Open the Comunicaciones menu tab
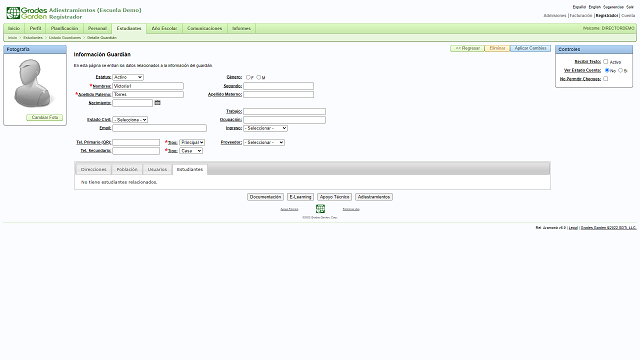The width and height of the screenshot is (640, 360). coord(204,28)
